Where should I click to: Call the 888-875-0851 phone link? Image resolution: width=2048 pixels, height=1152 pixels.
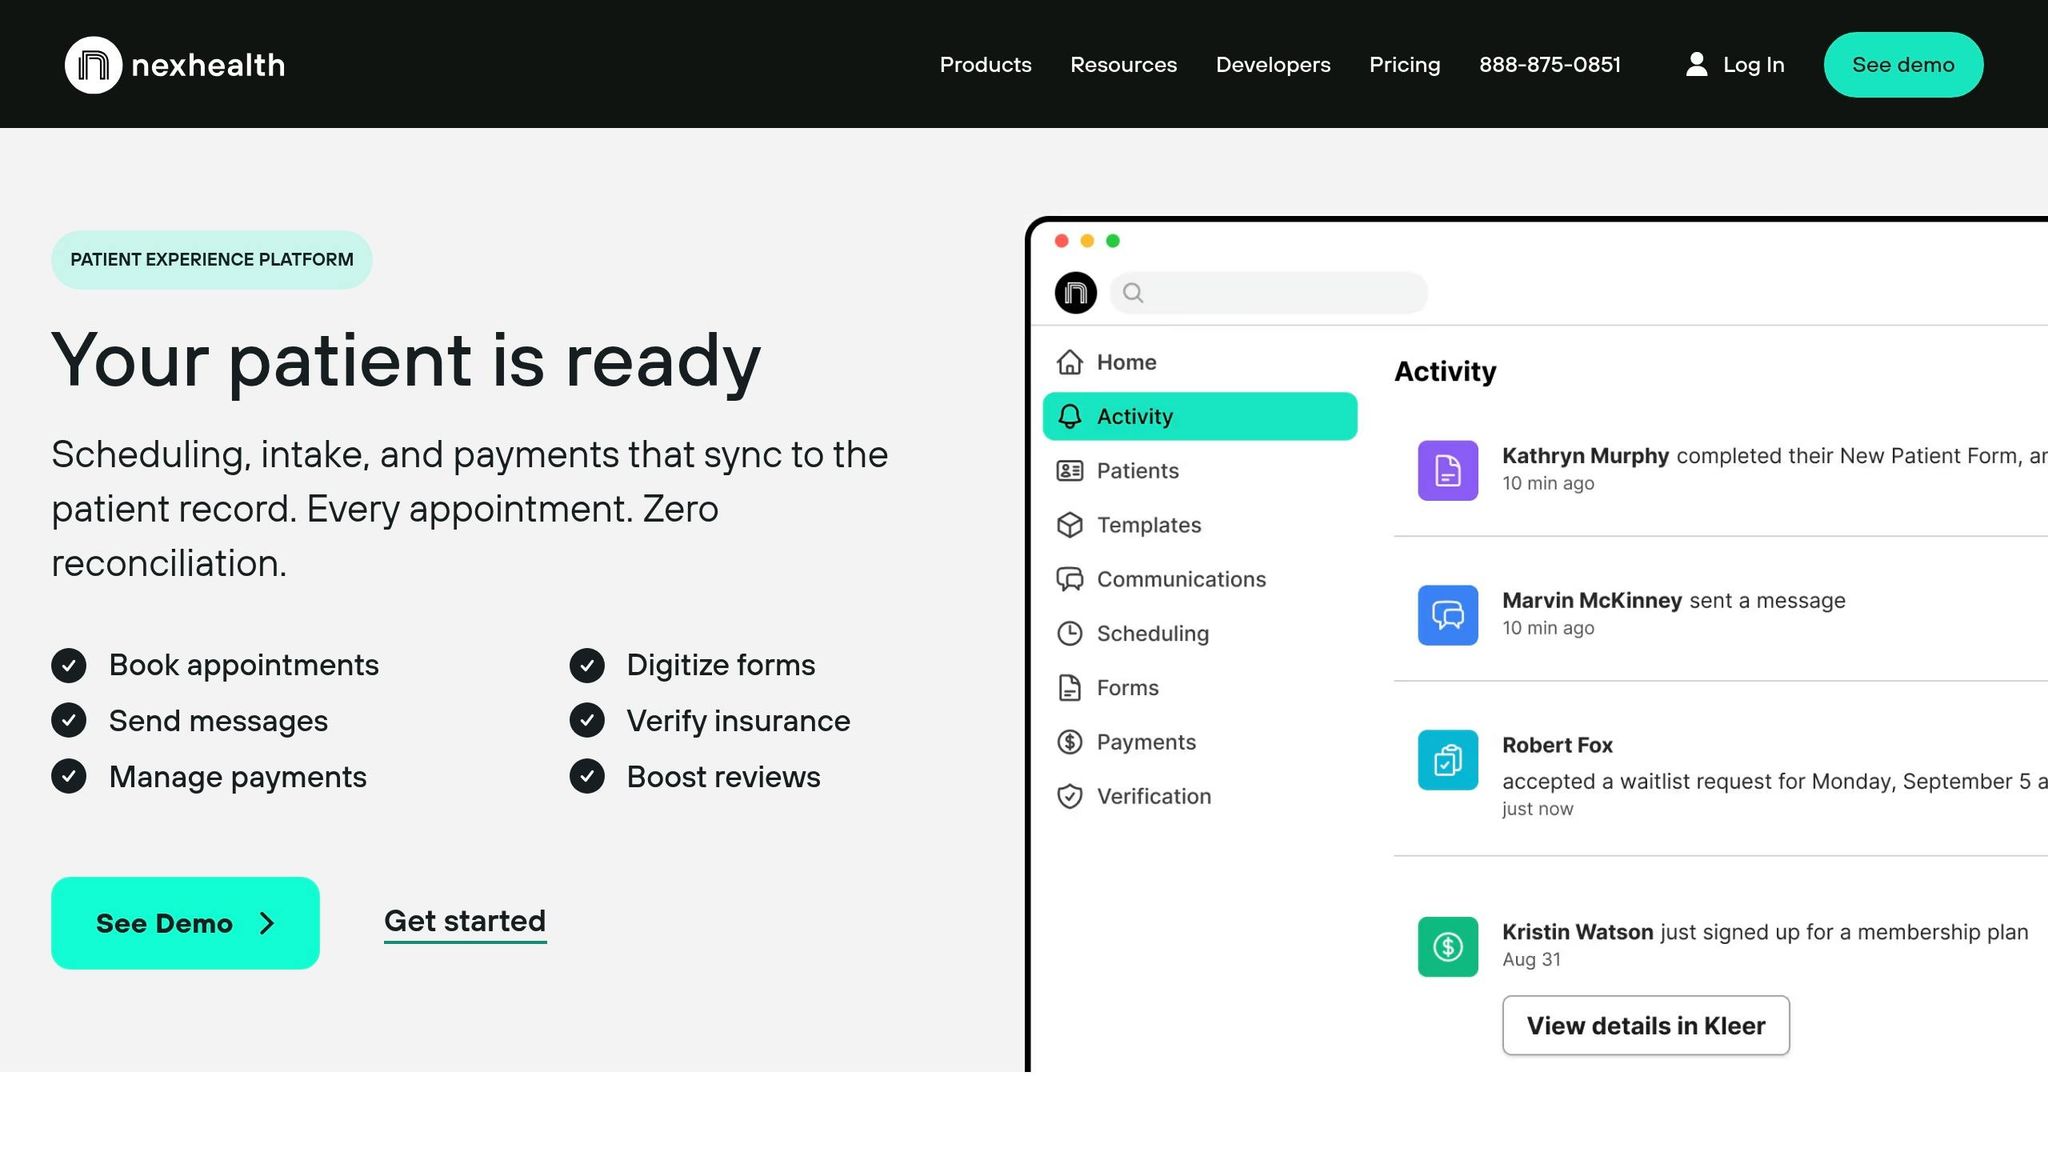(1549, 65)
